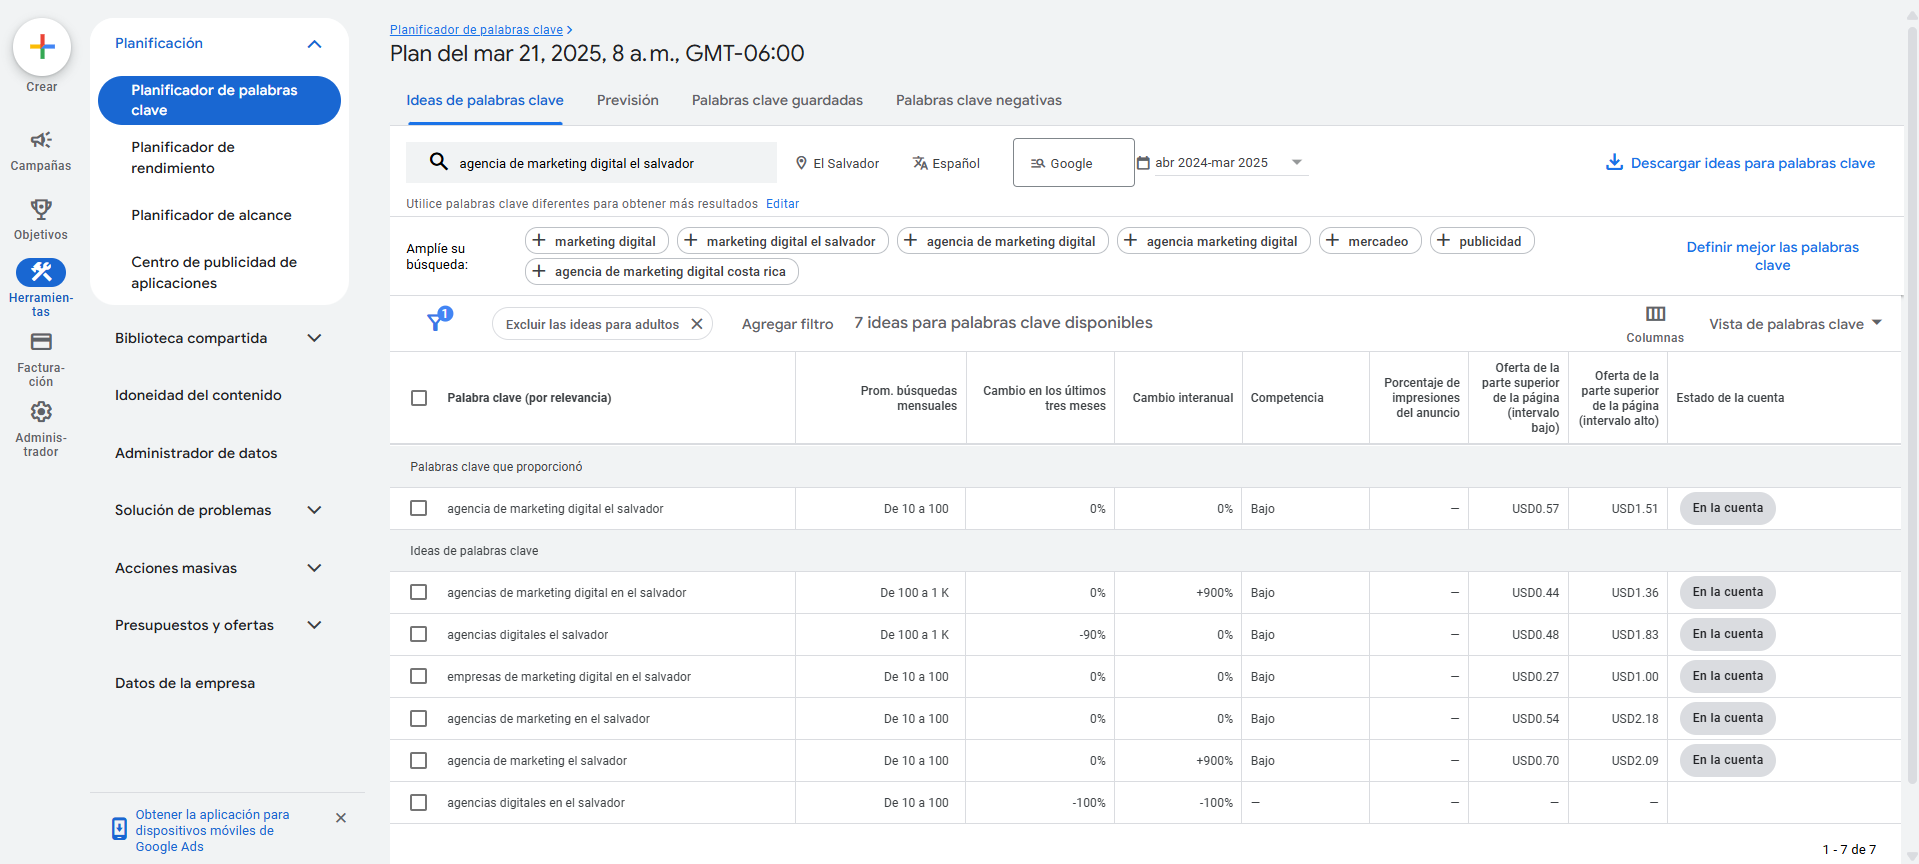This screenshot has width=1919, height=864.
Task: Open the Objetivos trophy icon
Action: point(41,209)
